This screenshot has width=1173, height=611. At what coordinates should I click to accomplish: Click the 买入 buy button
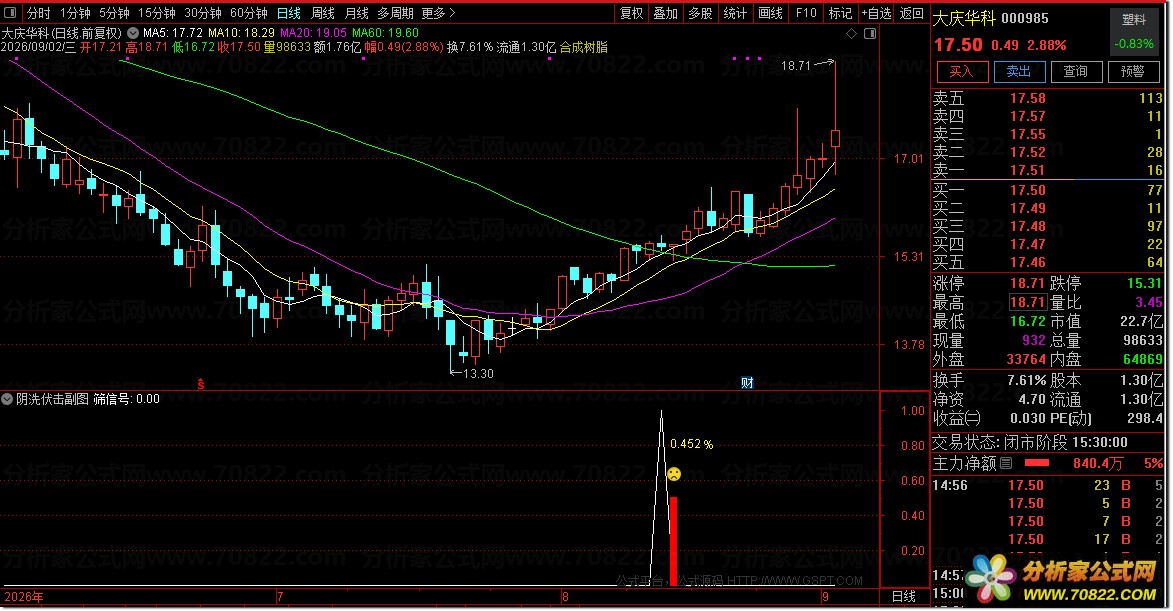[961, 72]
